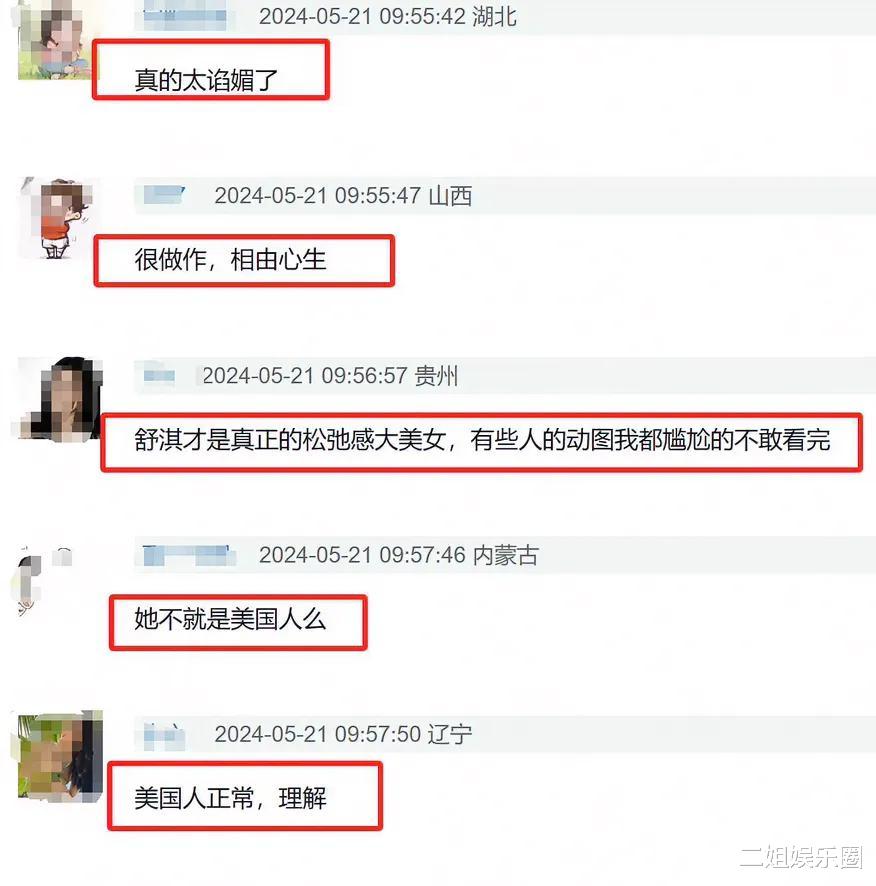Click the blurred username beside the 内蒙古 timestamp

coord(189,555)
